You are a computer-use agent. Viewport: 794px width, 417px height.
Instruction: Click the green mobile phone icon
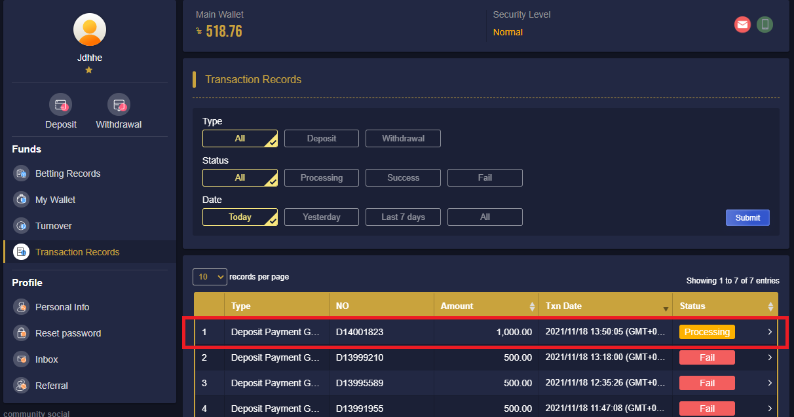tap(765, 25)
